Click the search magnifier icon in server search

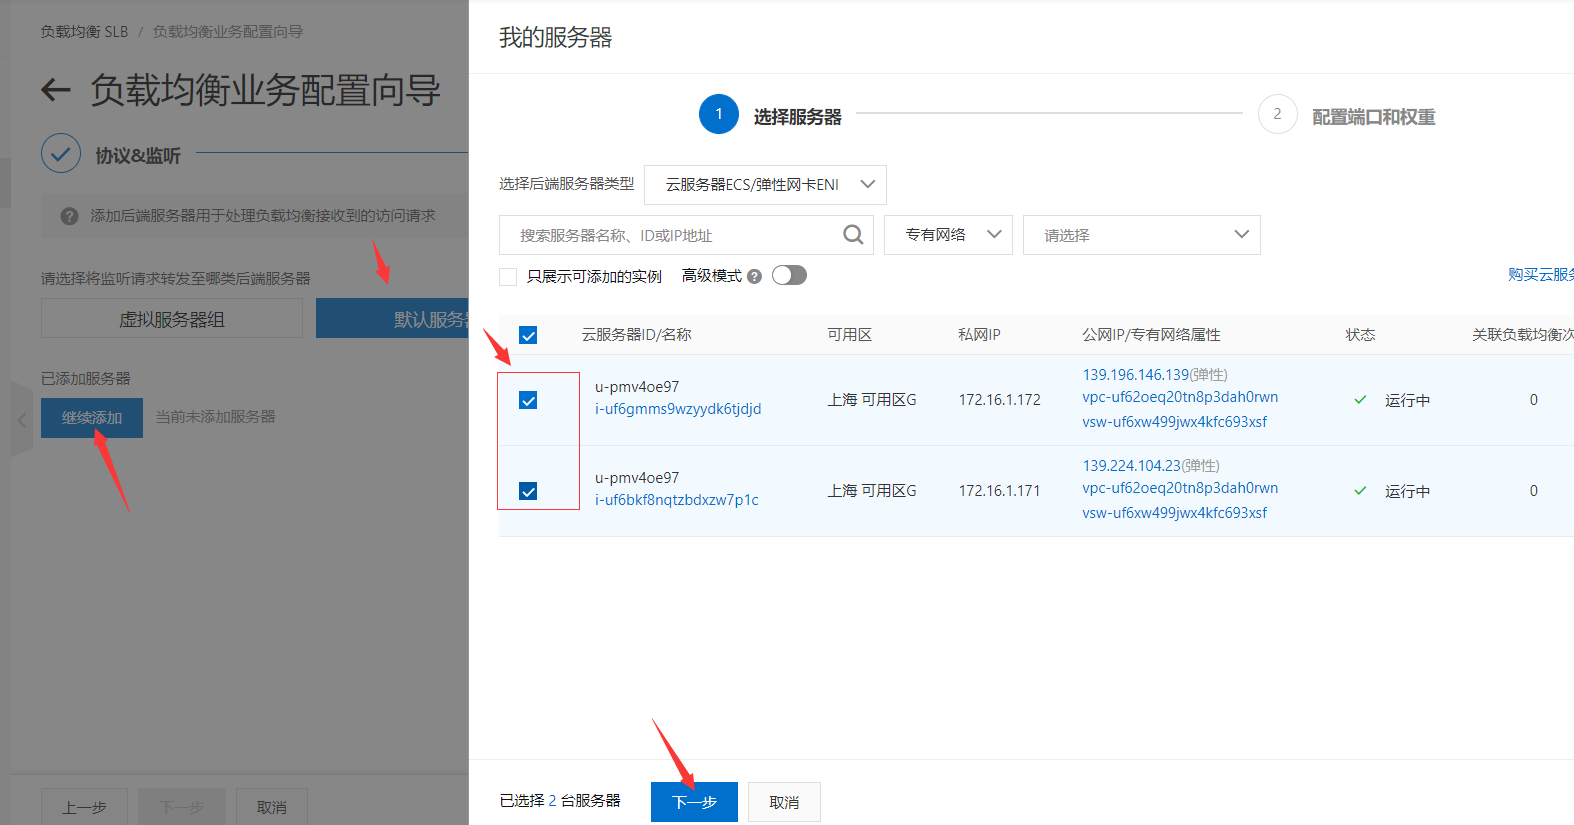click(x=853, y=235)
